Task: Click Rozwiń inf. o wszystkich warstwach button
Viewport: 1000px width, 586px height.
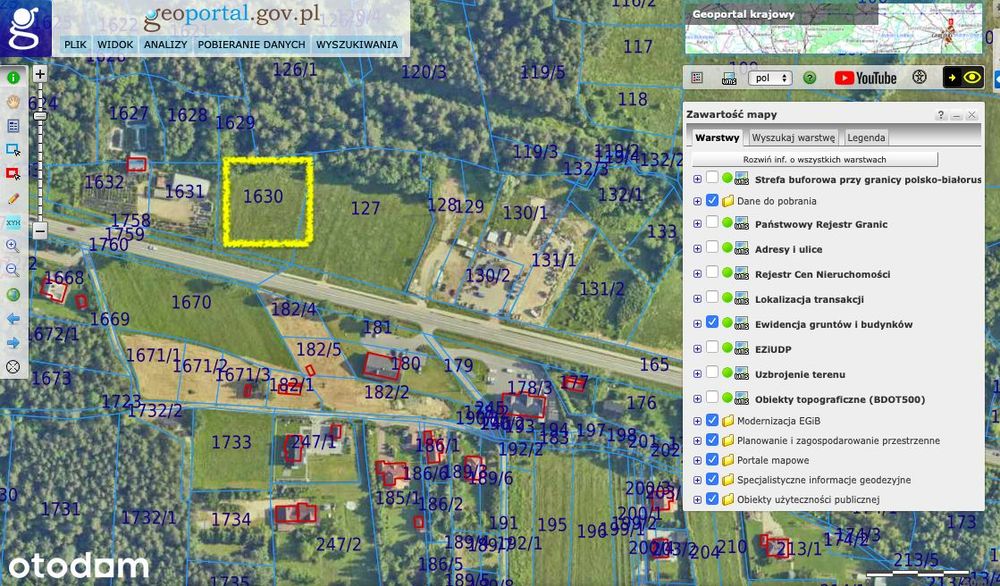Action: tap(814, 159)
